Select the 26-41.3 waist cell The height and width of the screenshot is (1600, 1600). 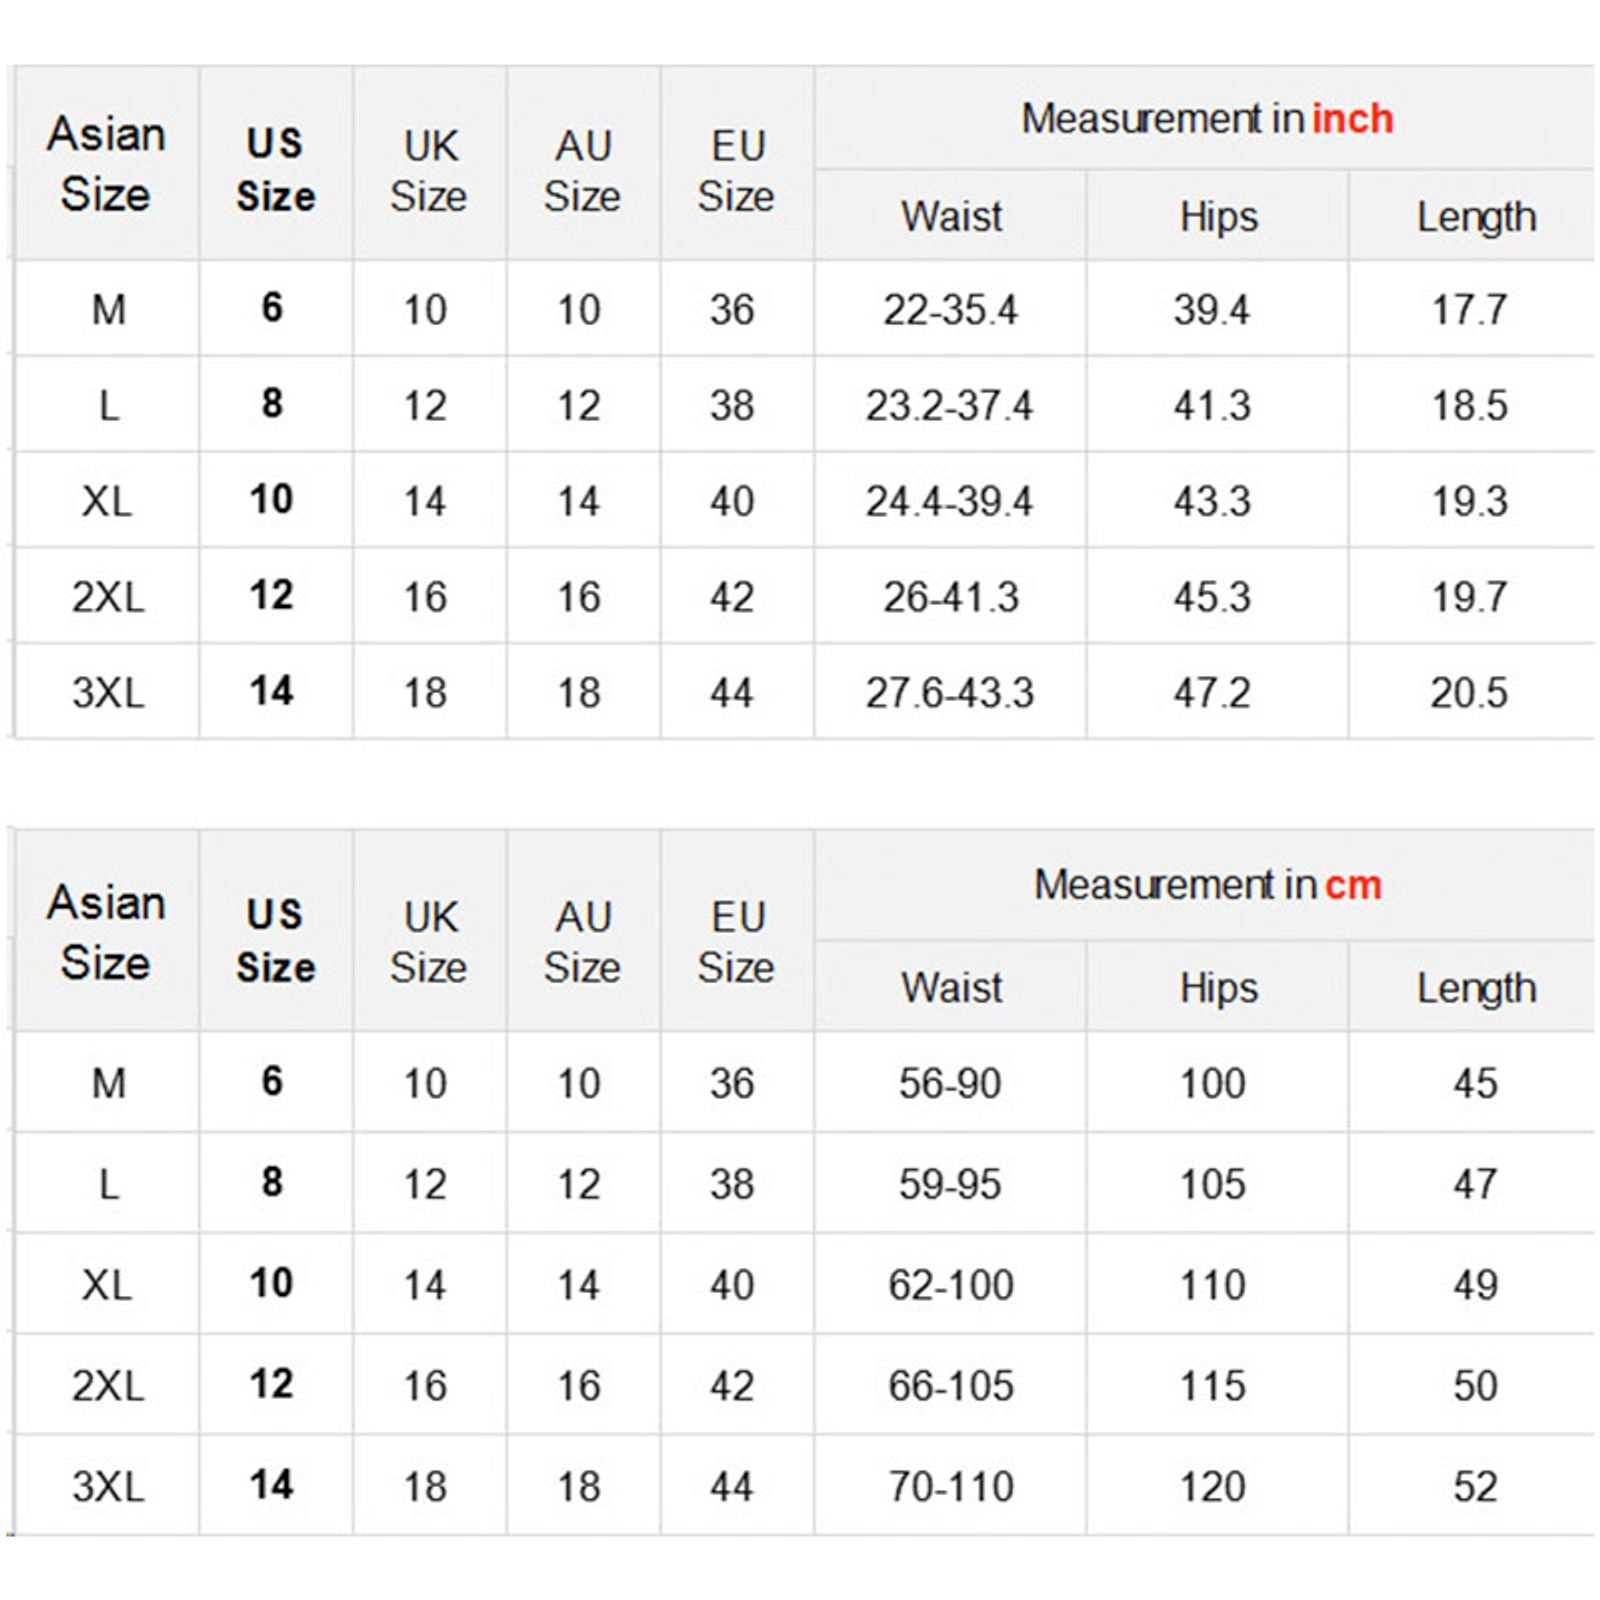[950, 597]
